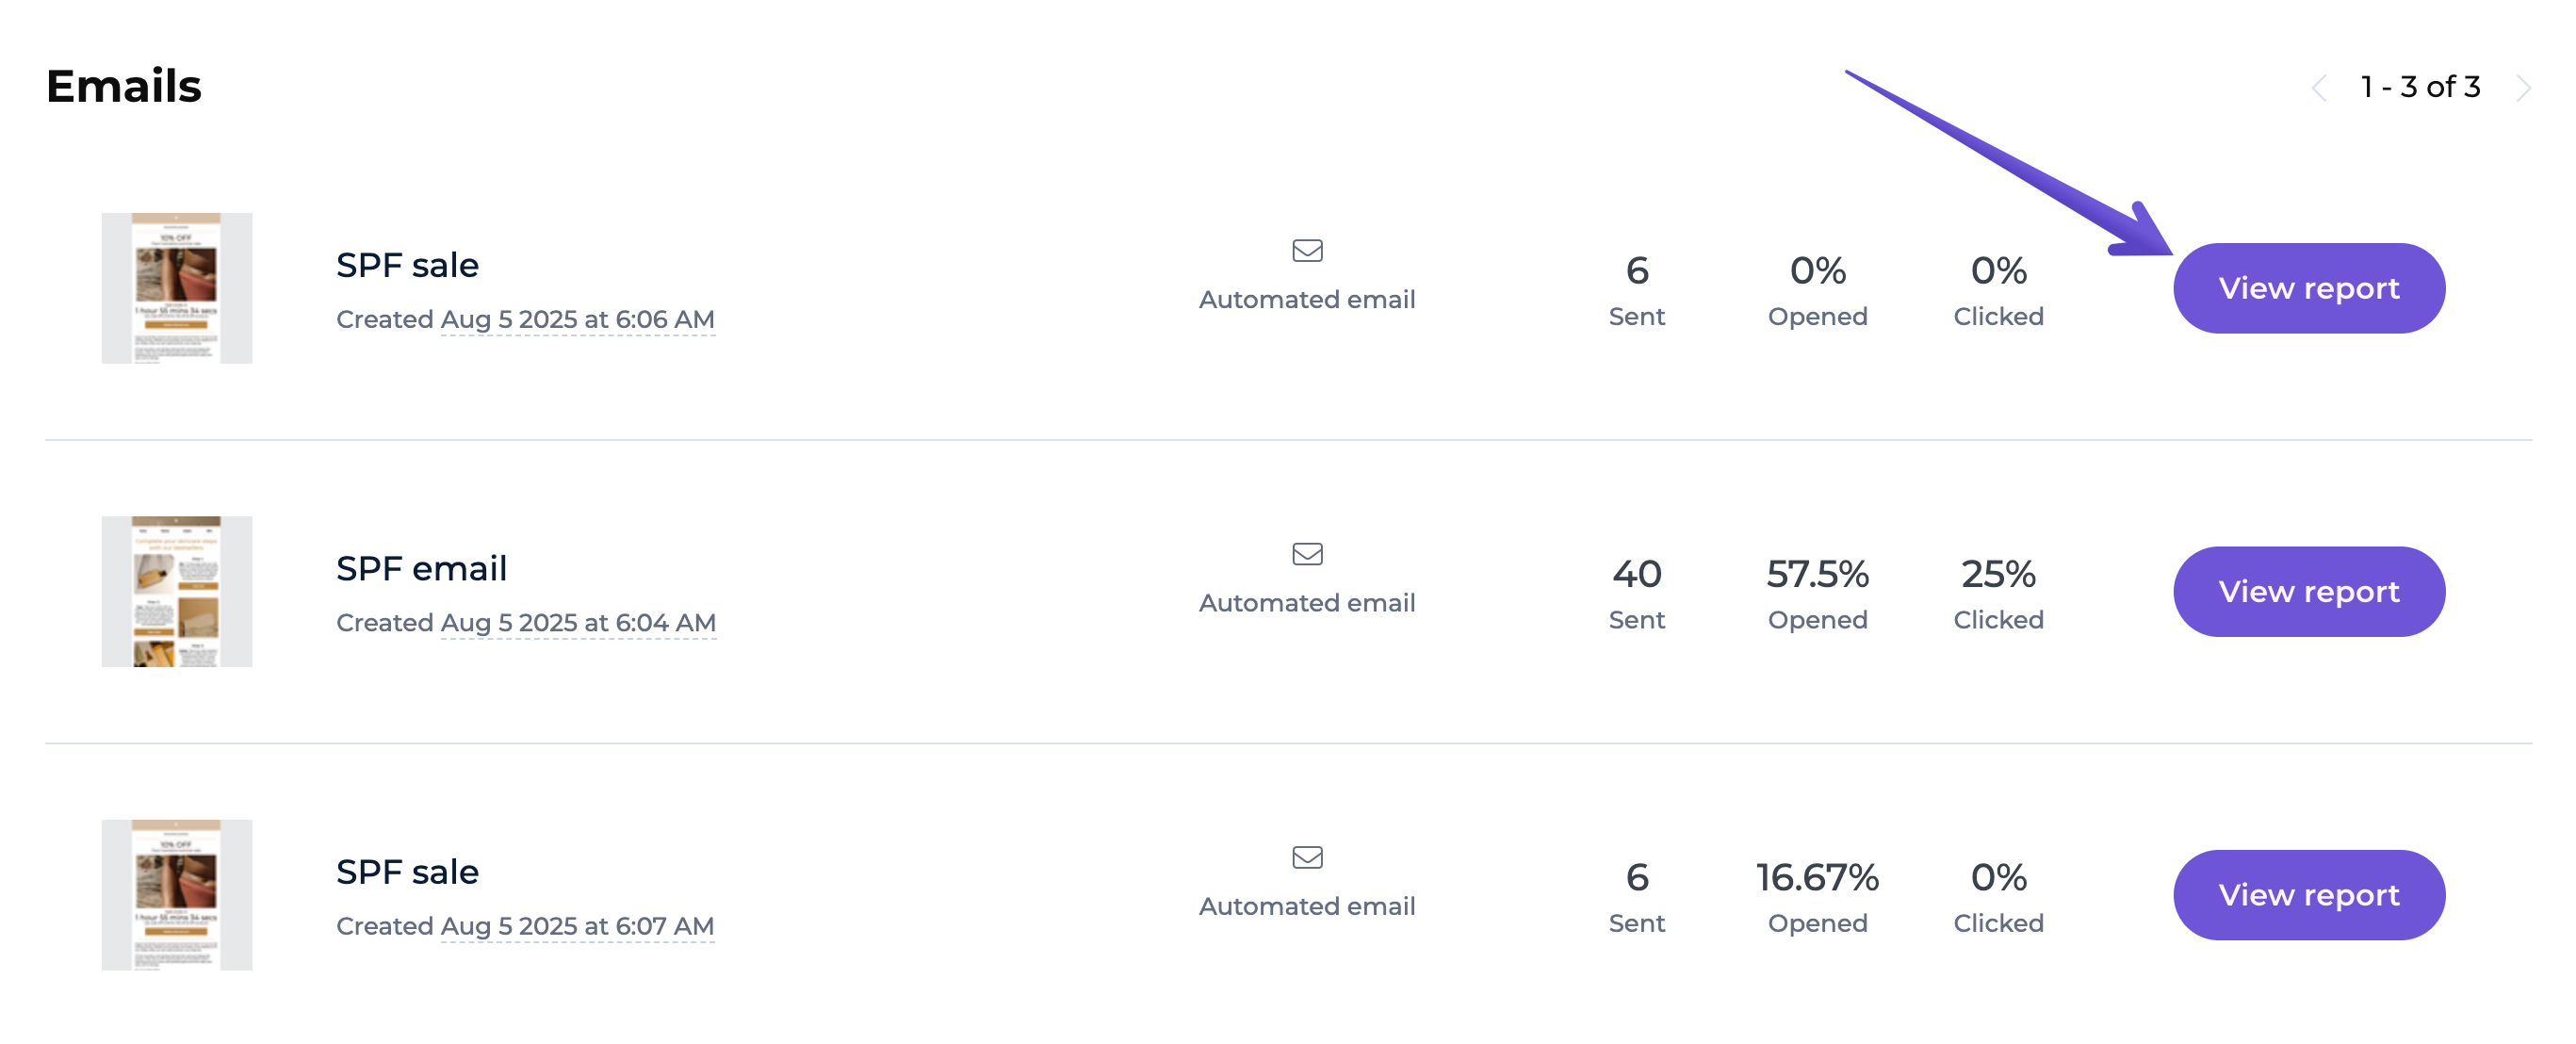Click envelope icon in last SPF sale row
Viewport: 2576px width, 1044px height.
pyautogui.click(x=1307, y=857)
